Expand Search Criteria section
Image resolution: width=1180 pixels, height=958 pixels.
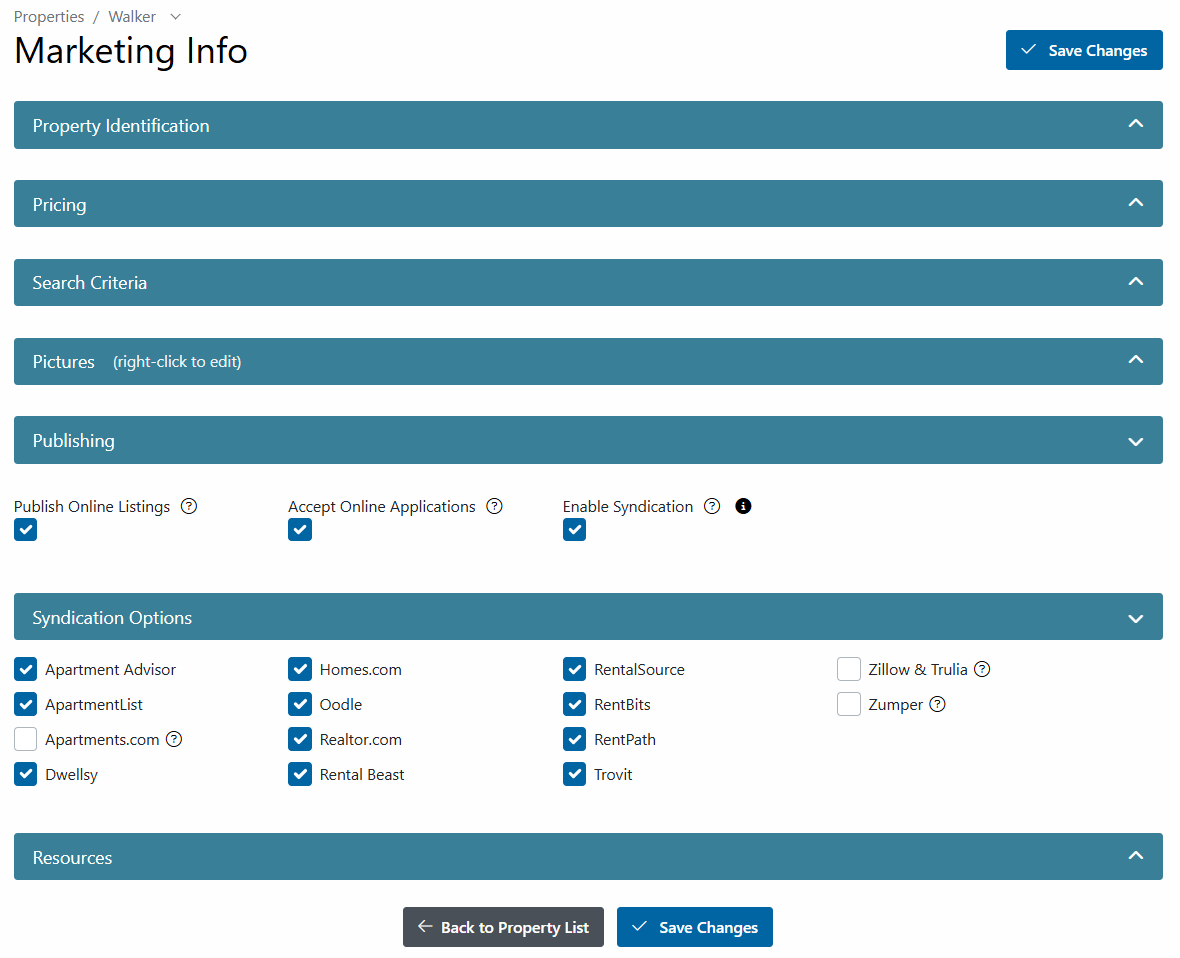click(x=588, y=282)
